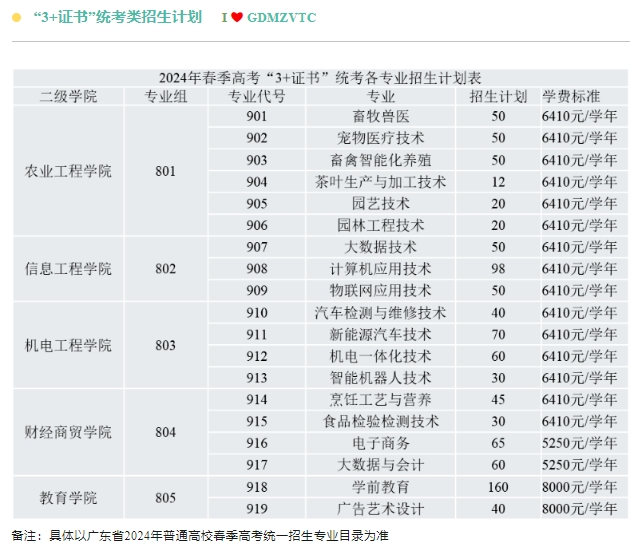Click major code 904
The height and width of the screenshot is (554, 640).
(x=257, y=182)
